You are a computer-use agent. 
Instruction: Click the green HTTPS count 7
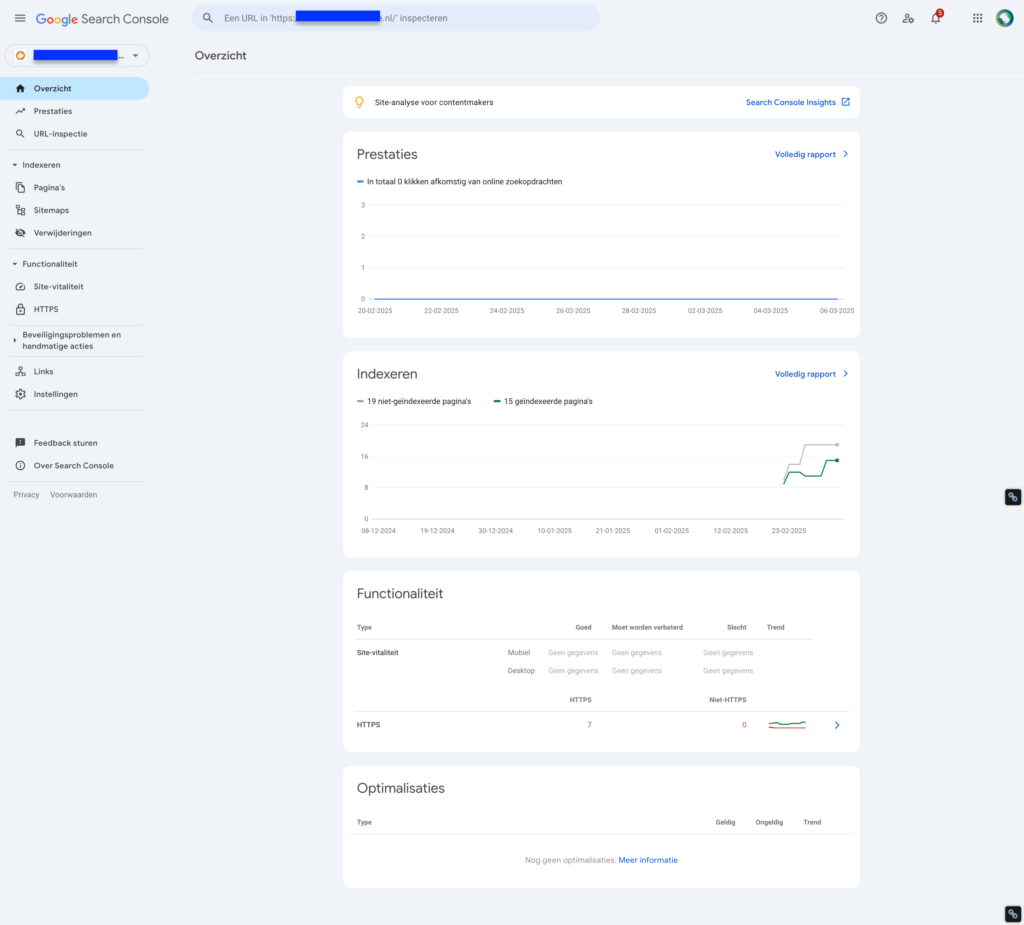(589, 725)
